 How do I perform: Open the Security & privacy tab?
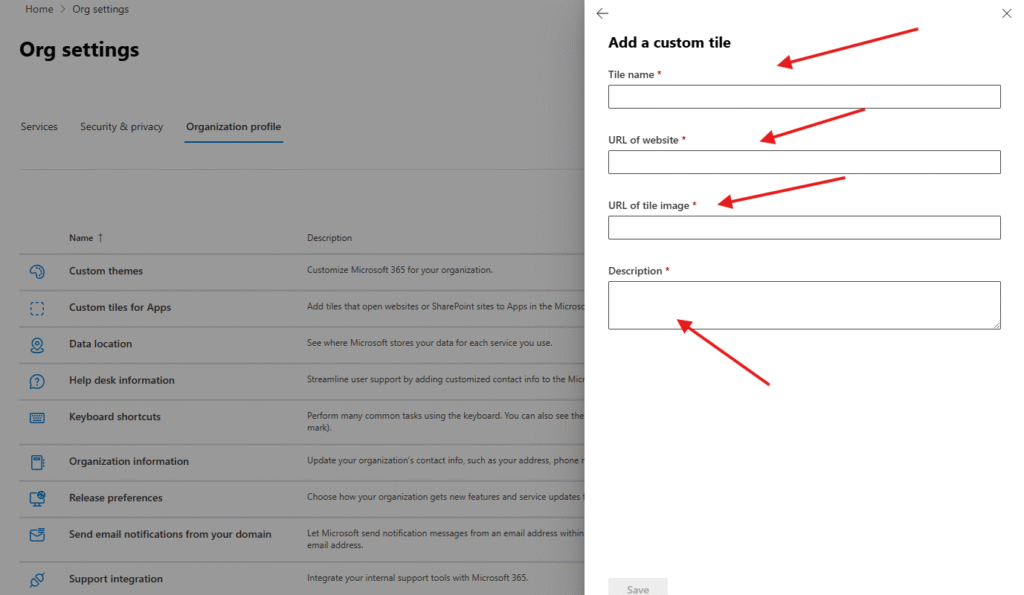click(x=121, y=127)
